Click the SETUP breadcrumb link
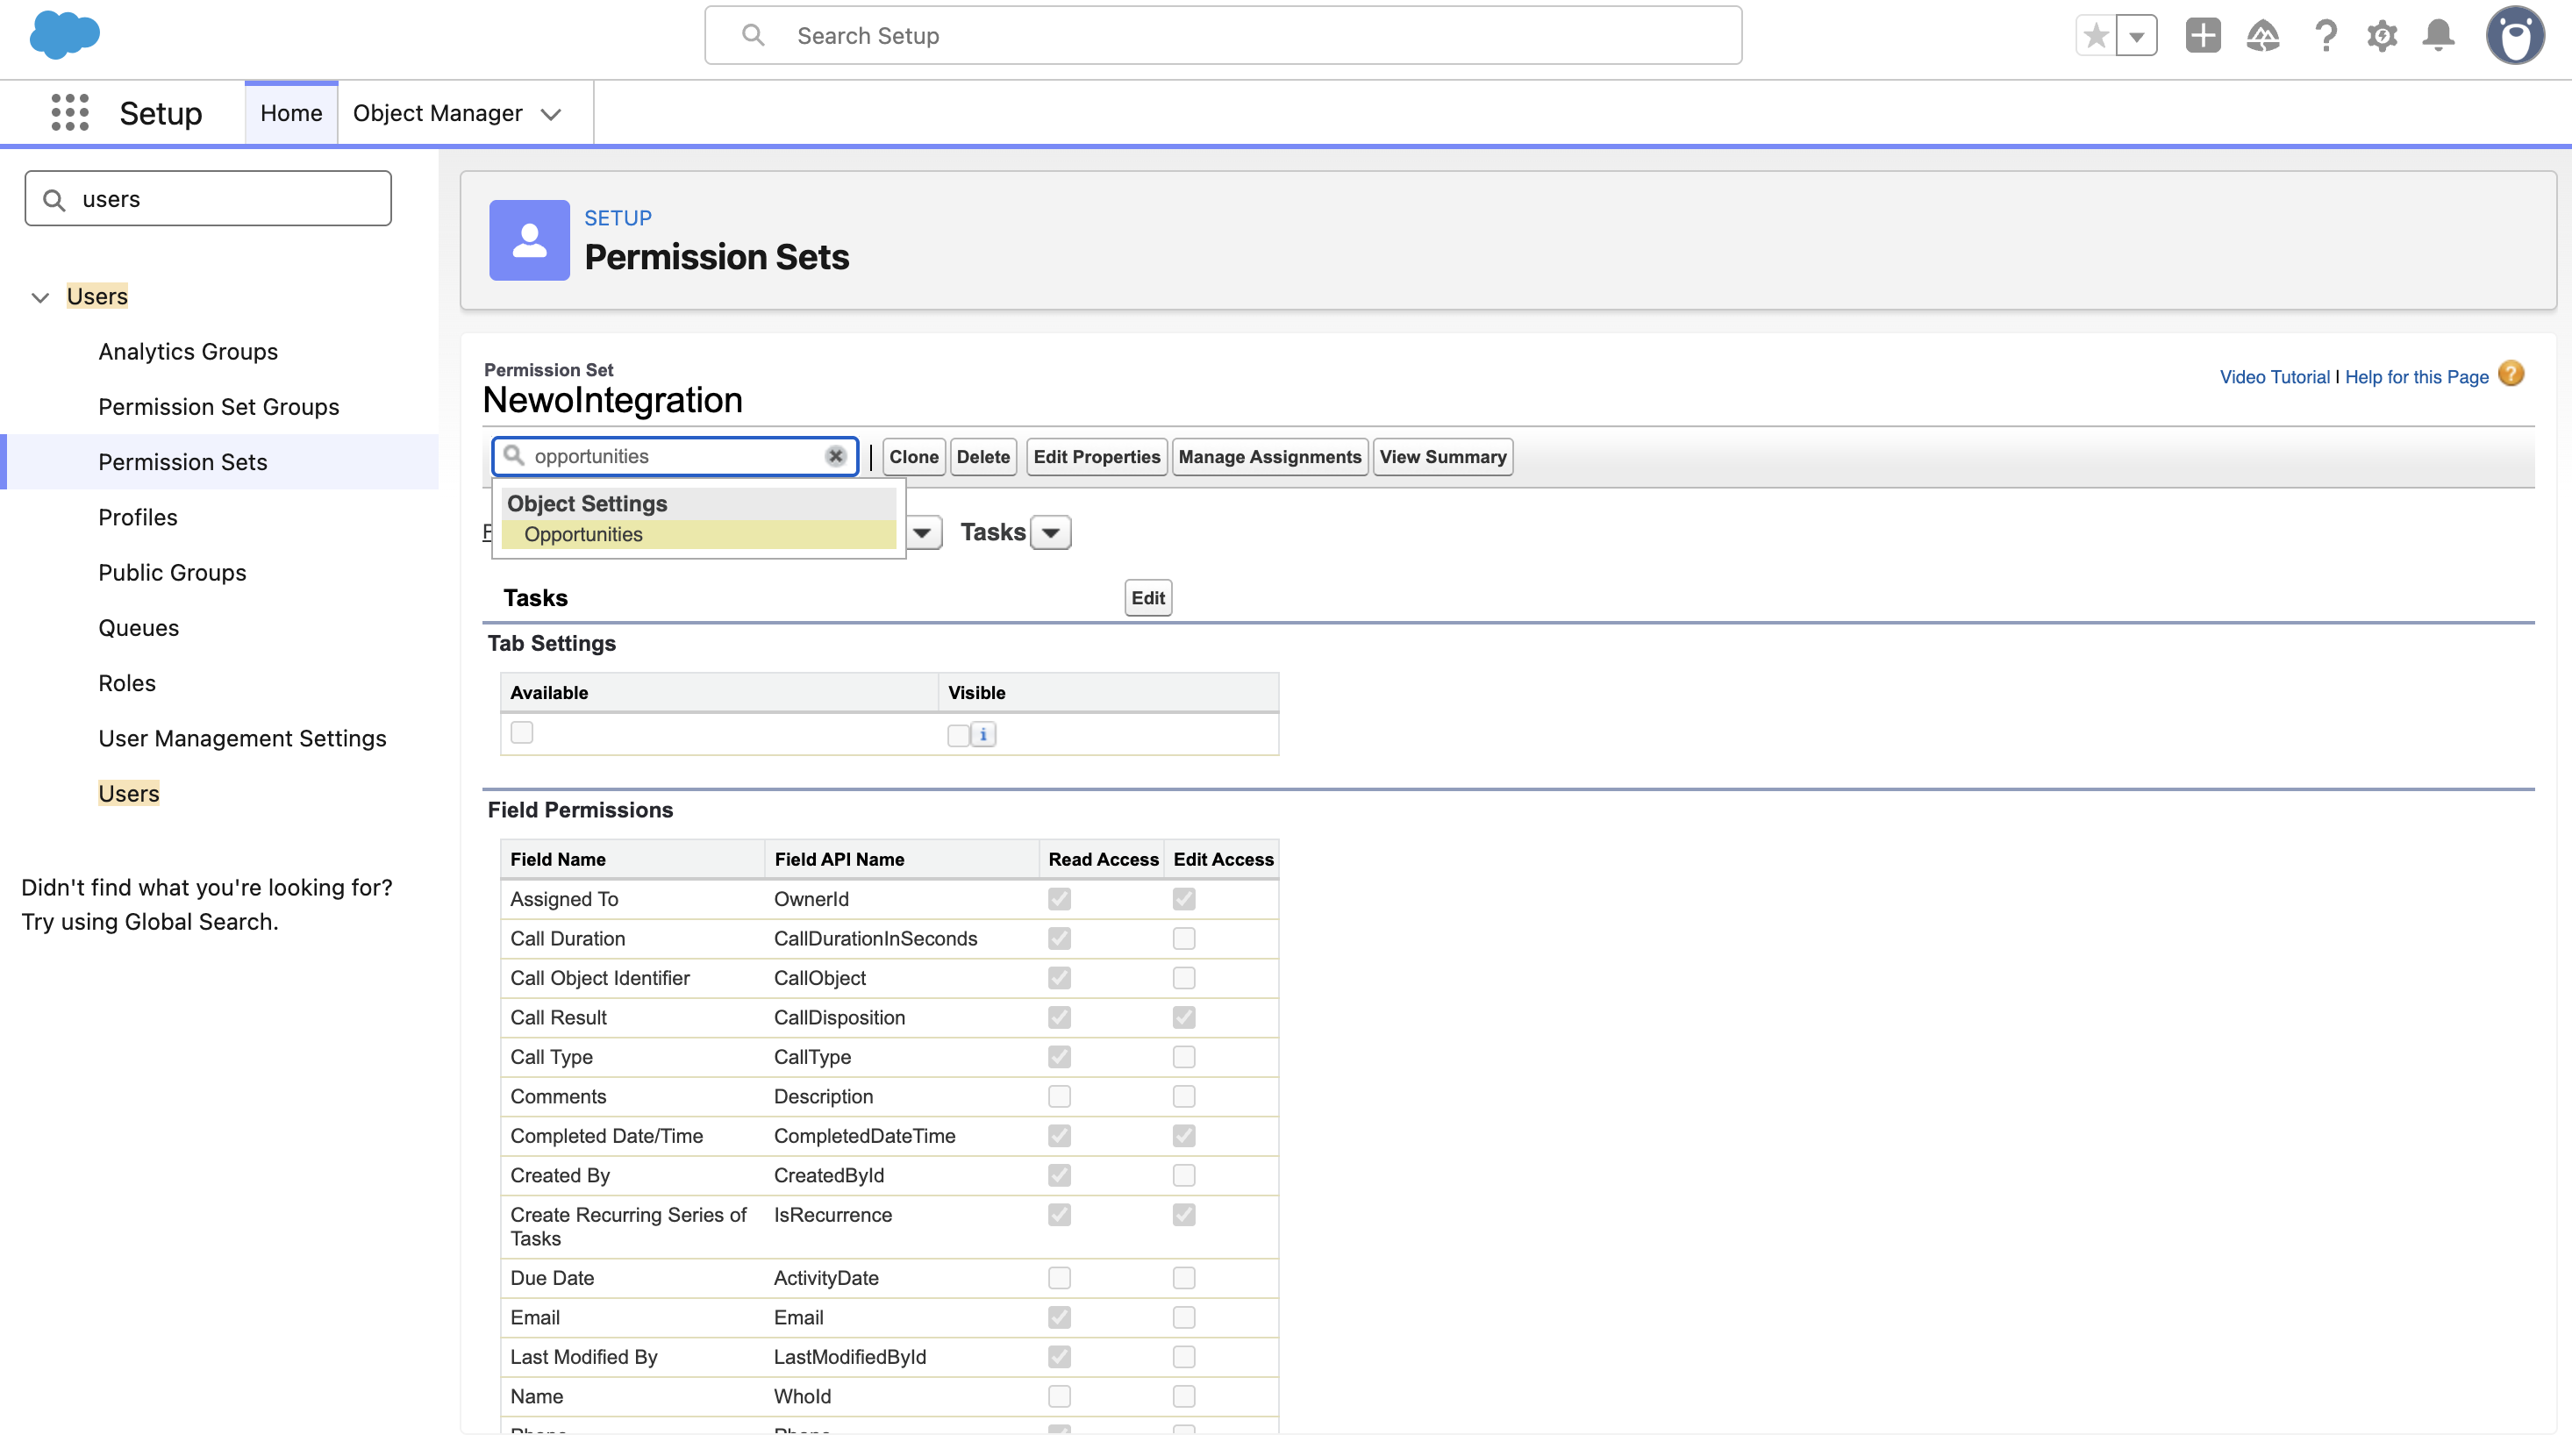 coord(618,218)
